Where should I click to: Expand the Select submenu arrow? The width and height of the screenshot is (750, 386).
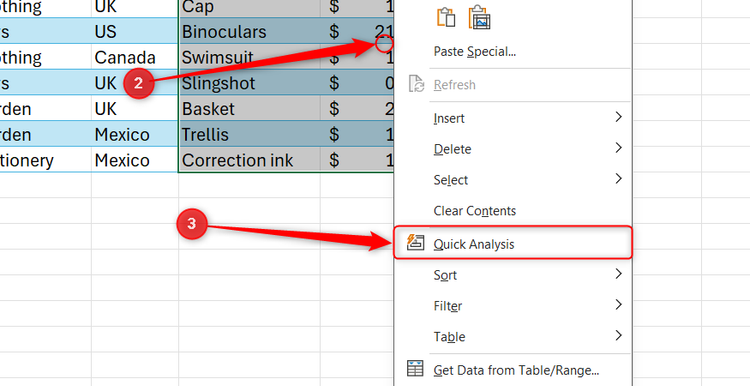pos(618,178)
